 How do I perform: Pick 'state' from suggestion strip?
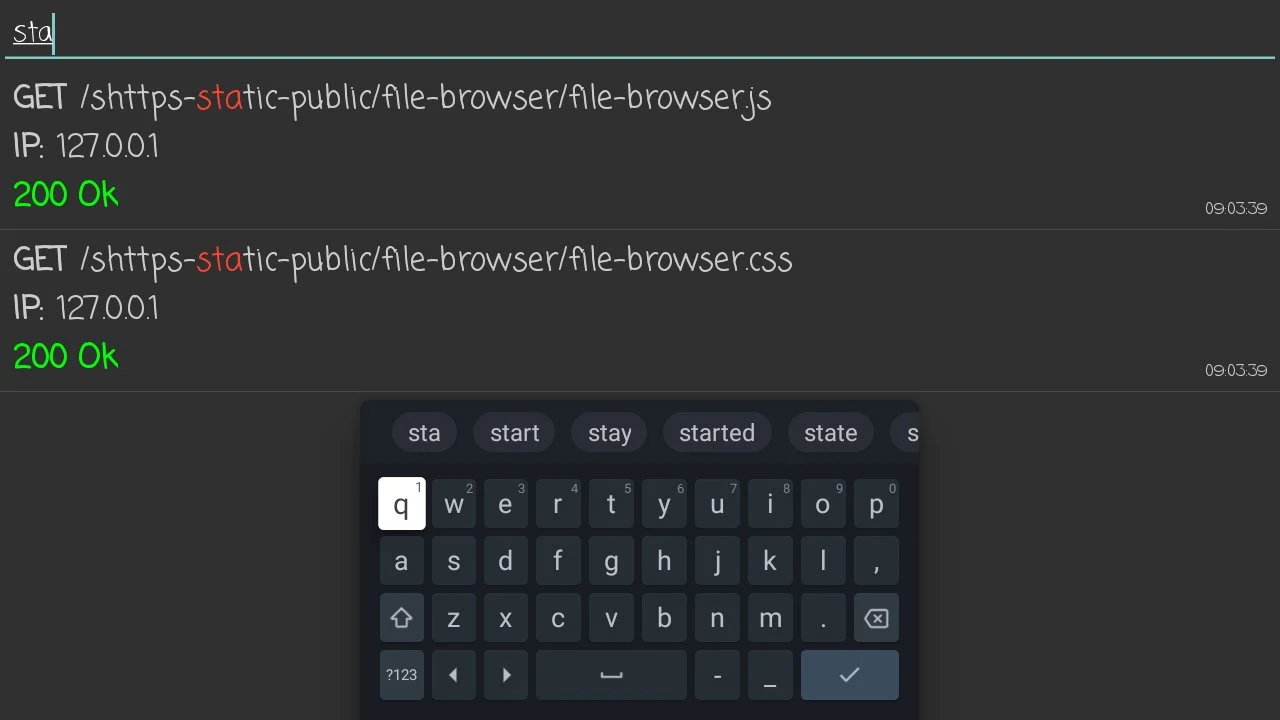click(831, 433)
